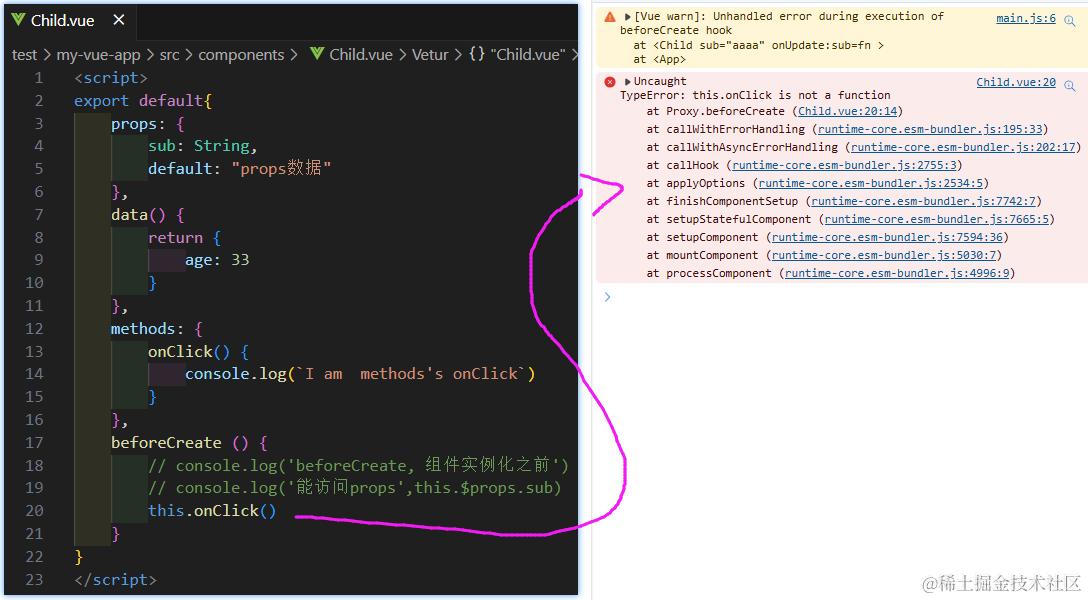This screenshot has height=600, width=1088.
Task: Click the red error circle icon
Action: [x=610, y=82]
